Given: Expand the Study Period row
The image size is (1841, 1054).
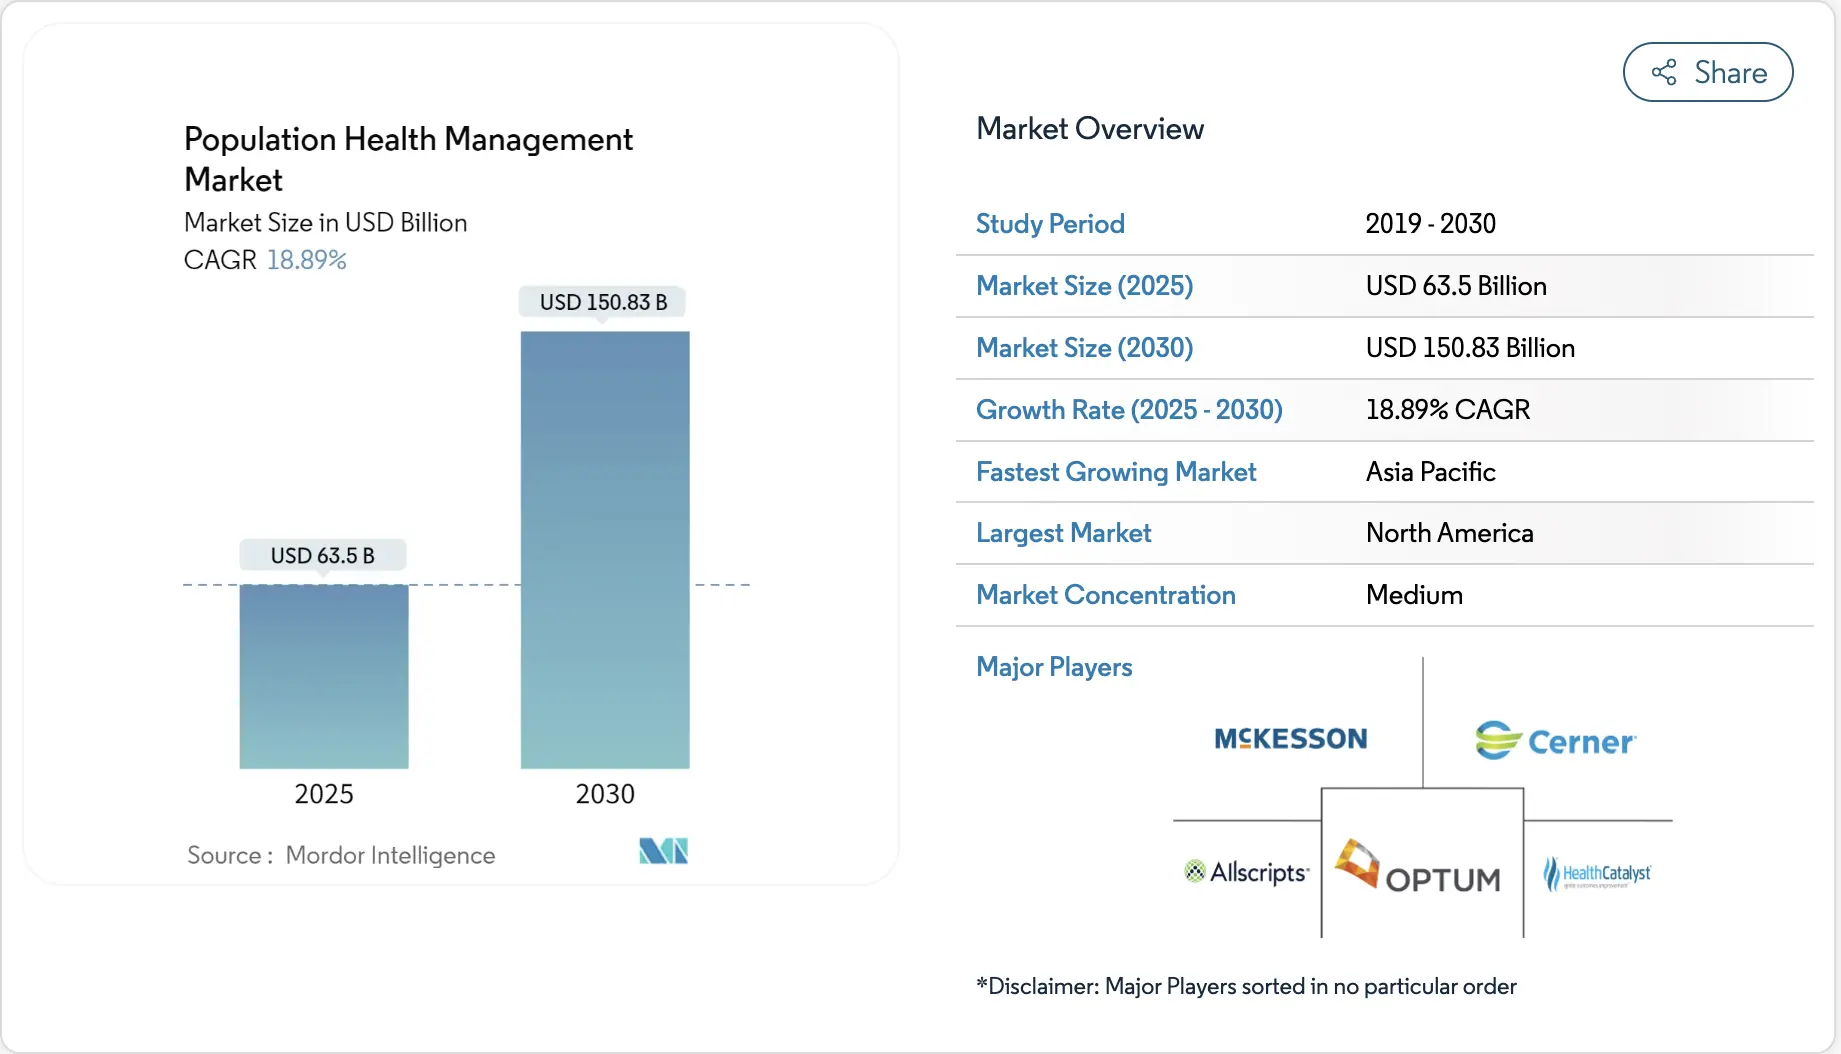Looking at the screenshot, I should pyautogui.click(x=1049, y=224).
